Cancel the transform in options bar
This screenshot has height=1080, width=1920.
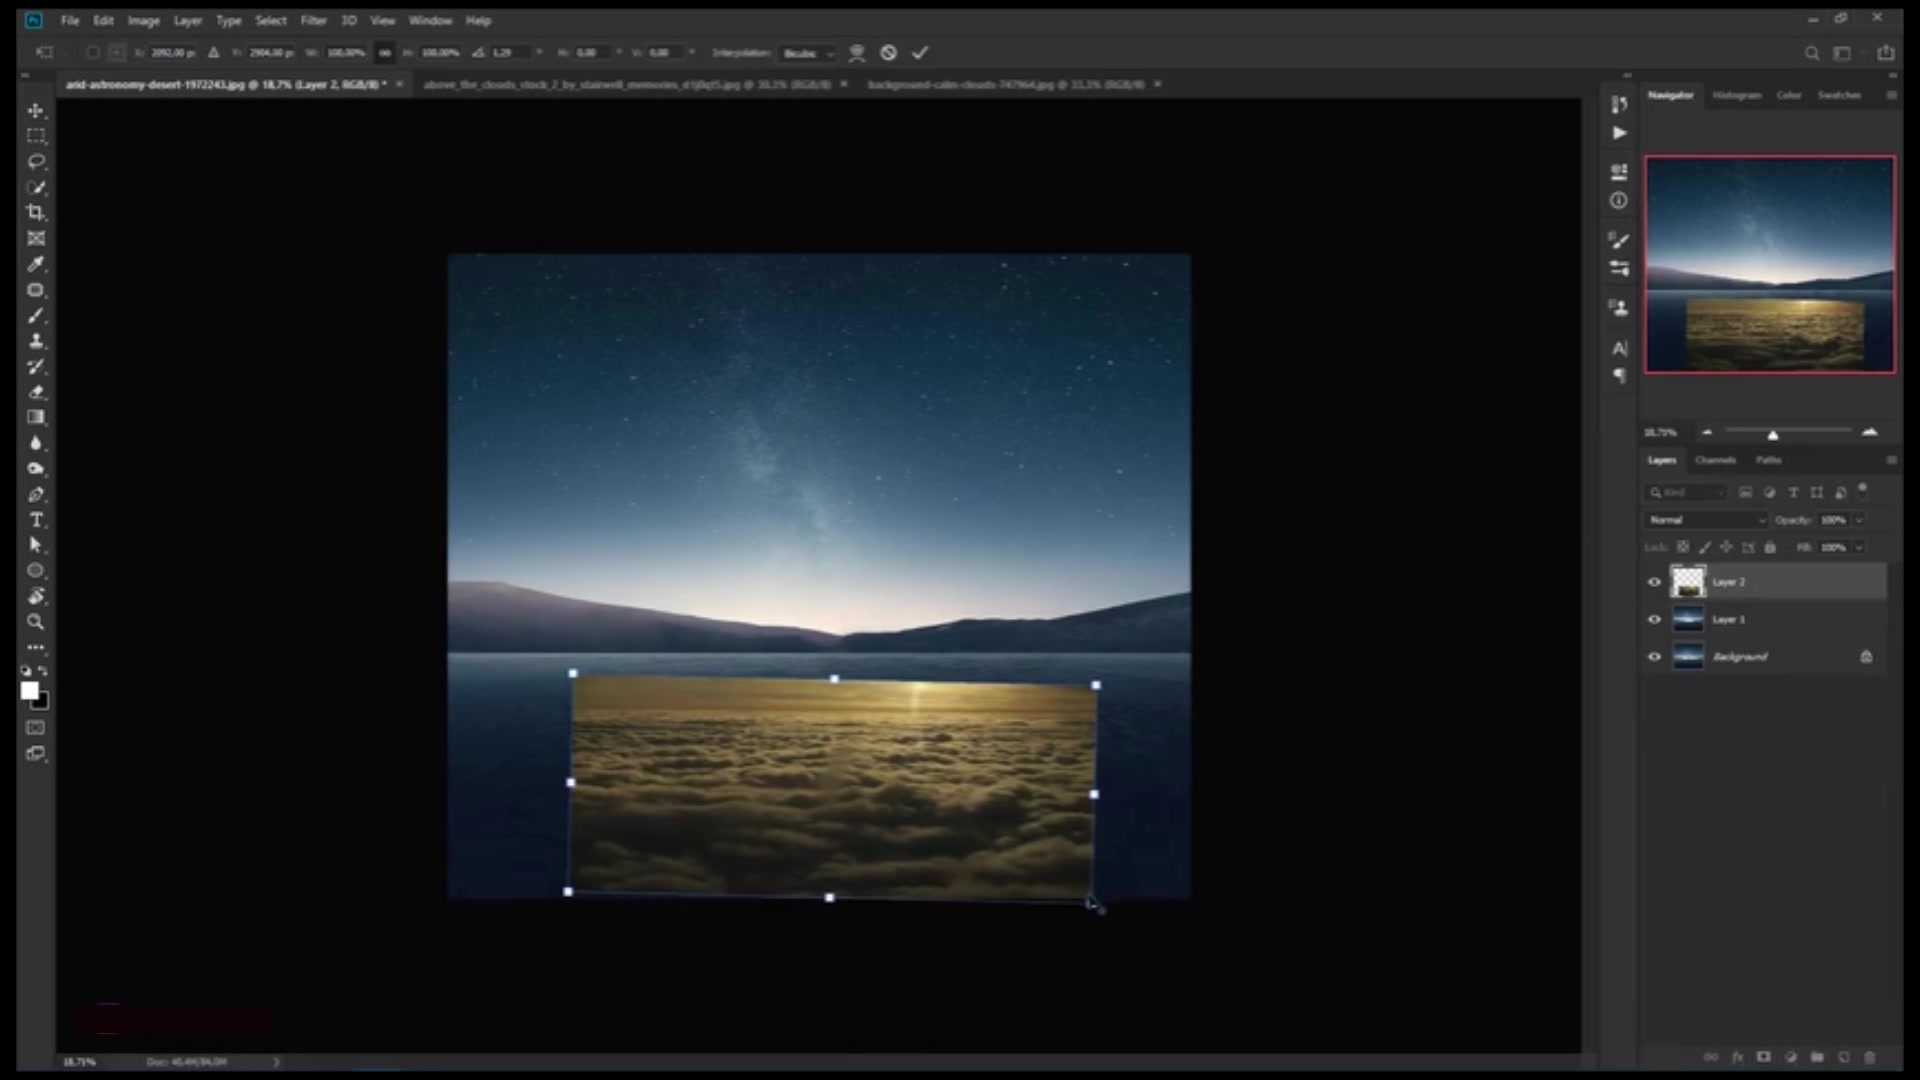(888, 53)
